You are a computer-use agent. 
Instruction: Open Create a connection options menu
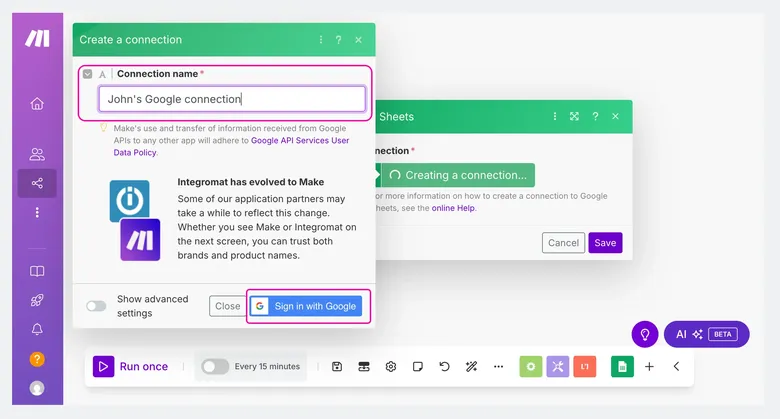(x=321, y=40)
